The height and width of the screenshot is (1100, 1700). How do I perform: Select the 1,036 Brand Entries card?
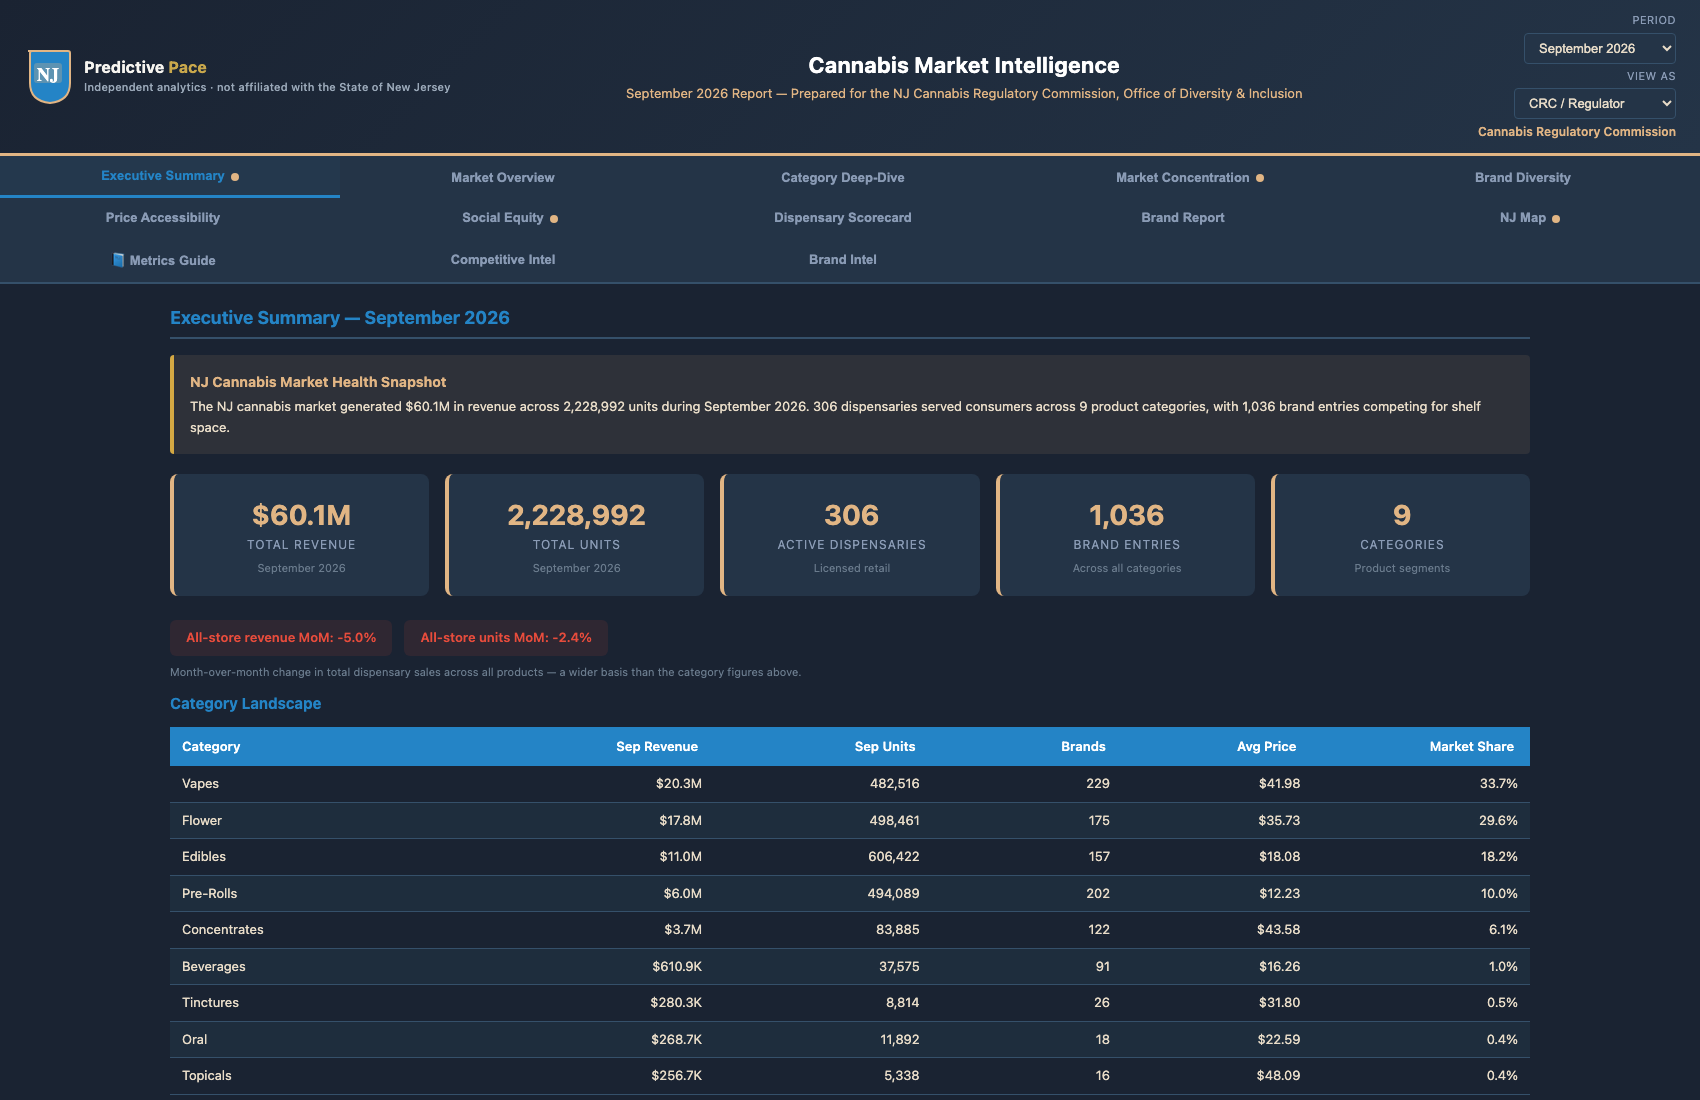1126,535
